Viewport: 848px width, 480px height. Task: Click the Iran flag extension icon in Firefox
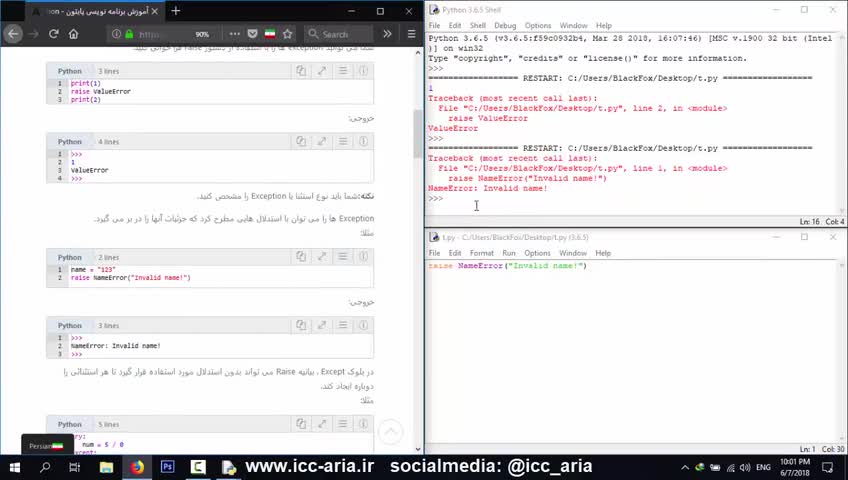coord(270,34)
